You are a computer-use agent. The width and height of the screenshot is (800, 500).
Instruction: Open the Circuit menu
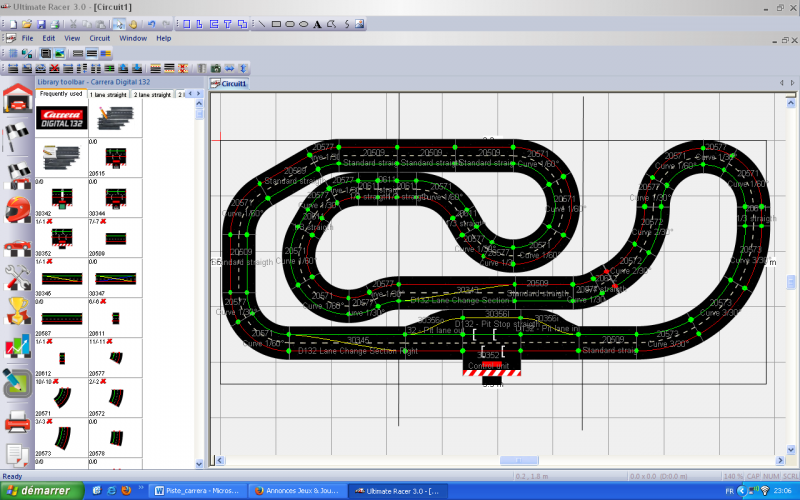(x=99, y=38)
